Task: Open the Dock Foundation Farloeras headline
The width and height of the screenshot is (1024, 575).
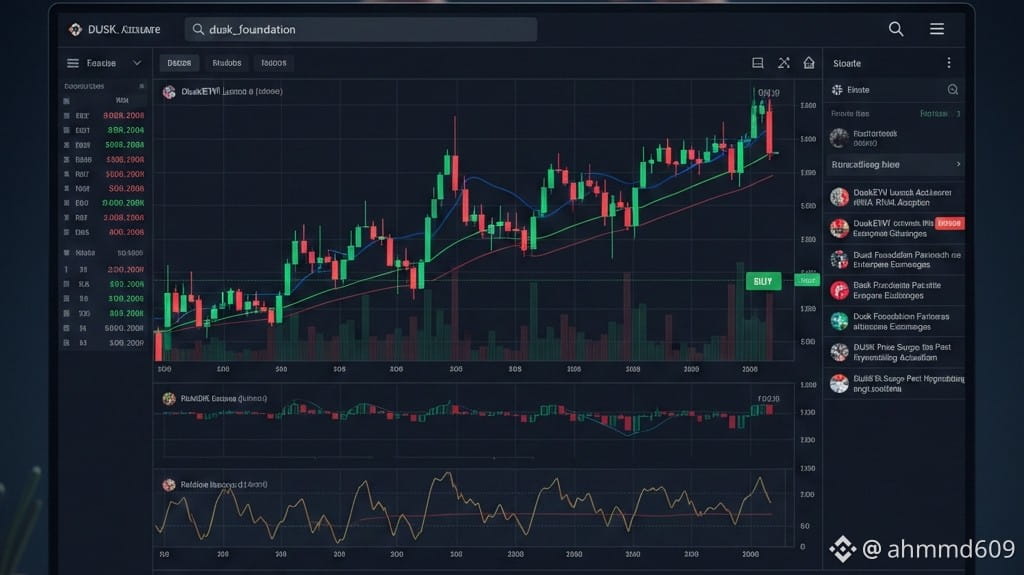Action: pos(901,321)
